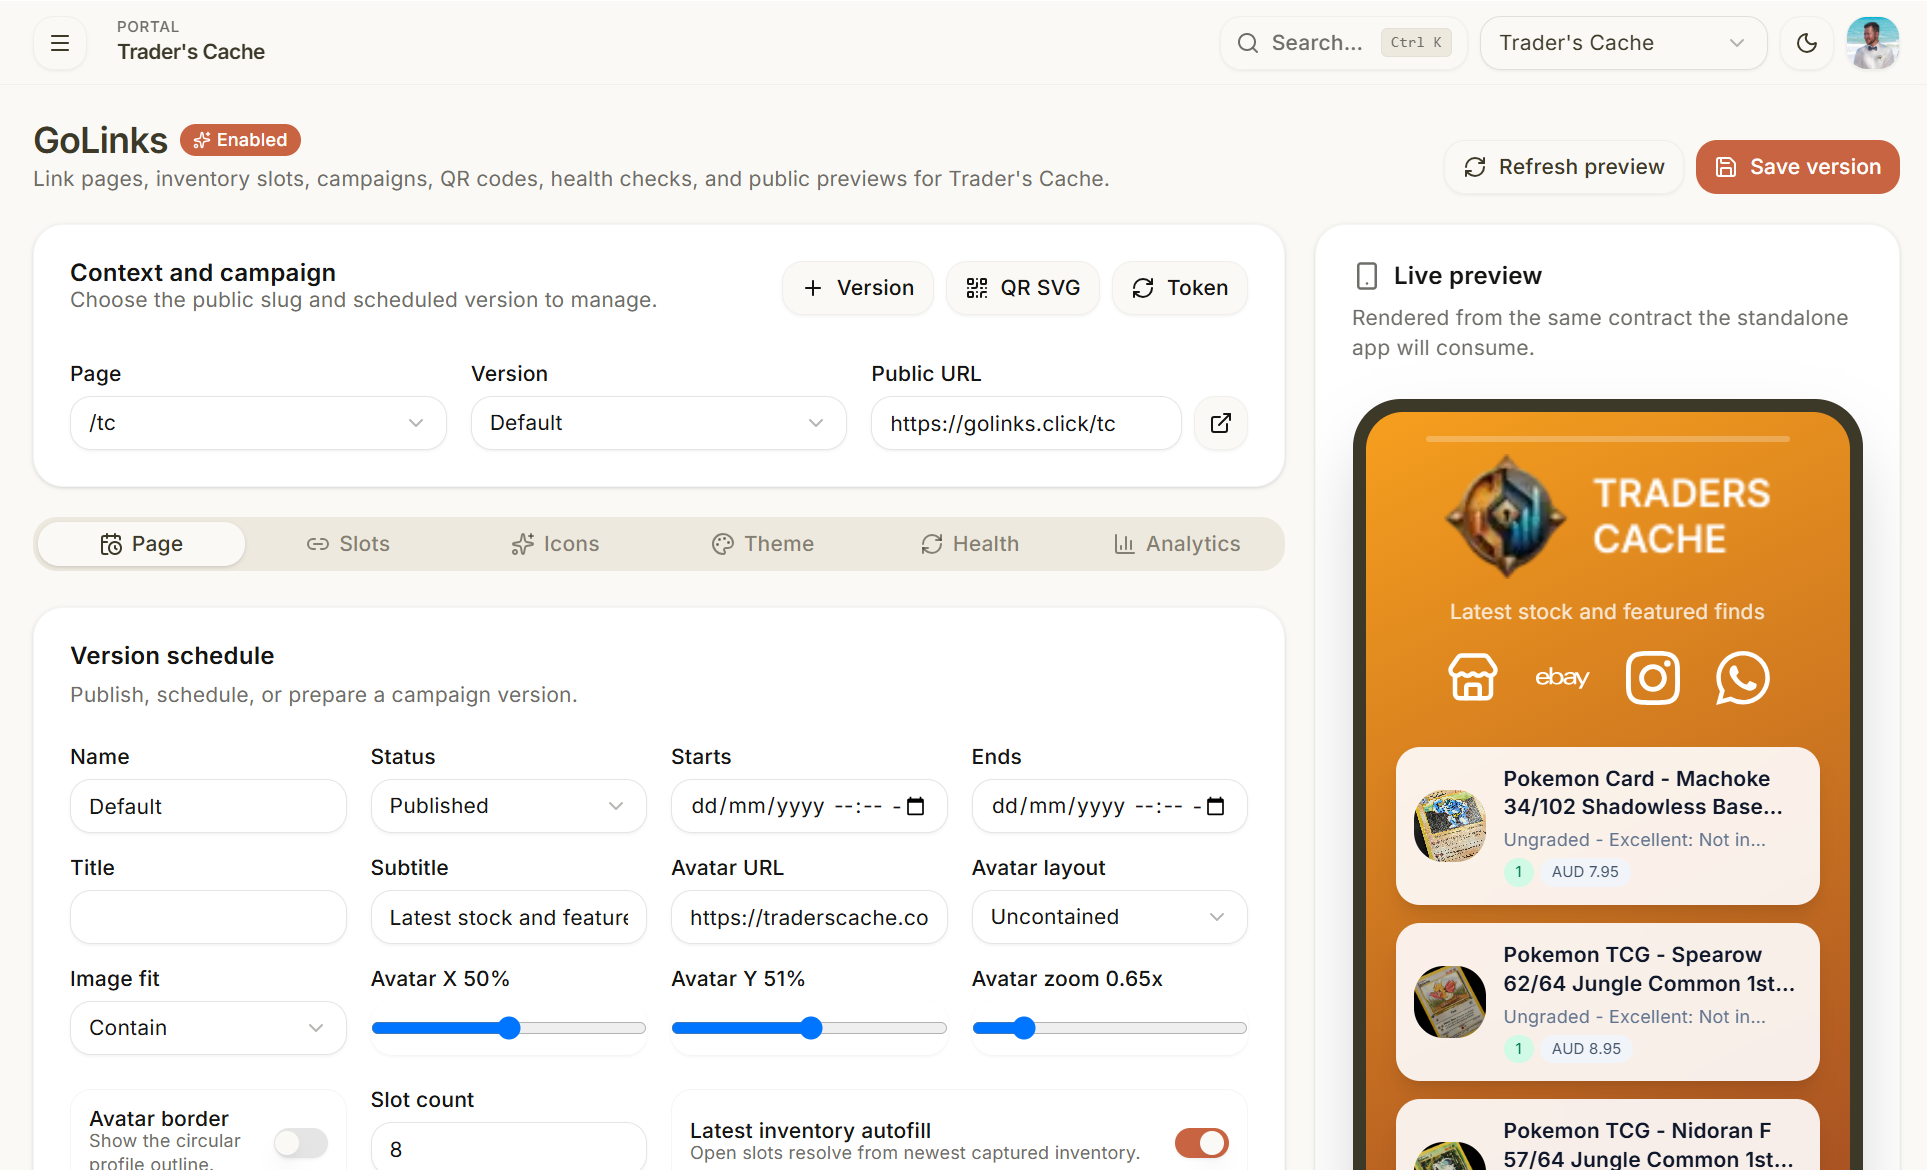This screenshot has width=1927, height=1170.
Task: Click the Save version button
Action: (1797, 167)
